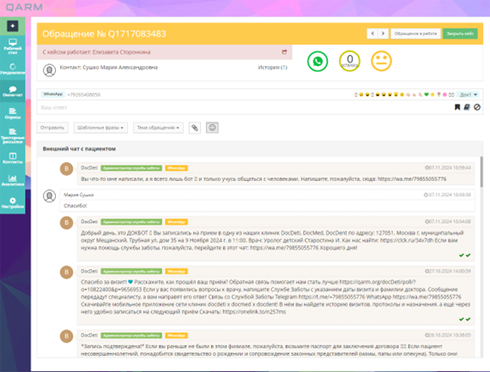Open Настройки in the sidebar
Screen dimensions: 490x372
[12, 203]
